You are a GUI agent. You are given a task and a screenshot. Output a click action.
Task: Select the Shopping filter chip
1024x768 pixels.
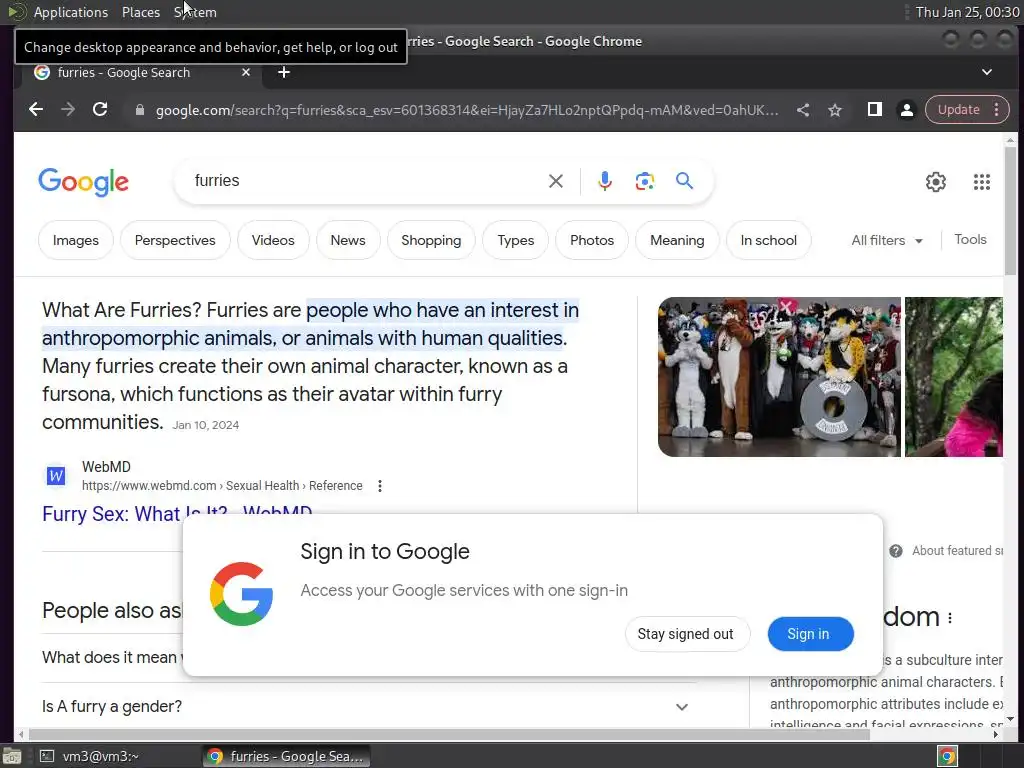click(431, 240)
